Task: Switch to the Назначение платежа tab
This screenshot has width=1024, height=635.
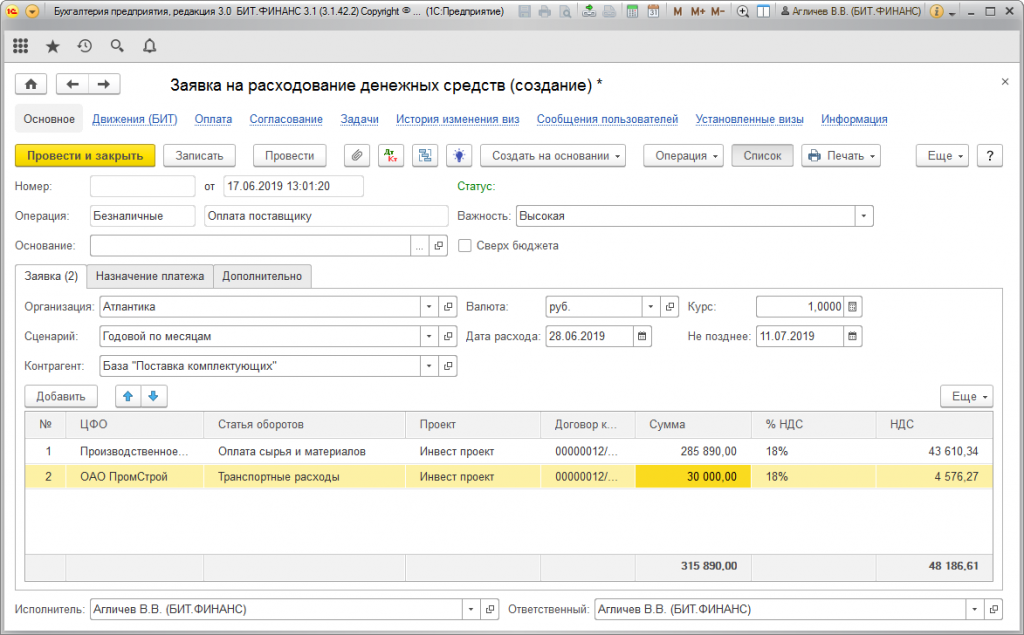Action: point(150,276)
